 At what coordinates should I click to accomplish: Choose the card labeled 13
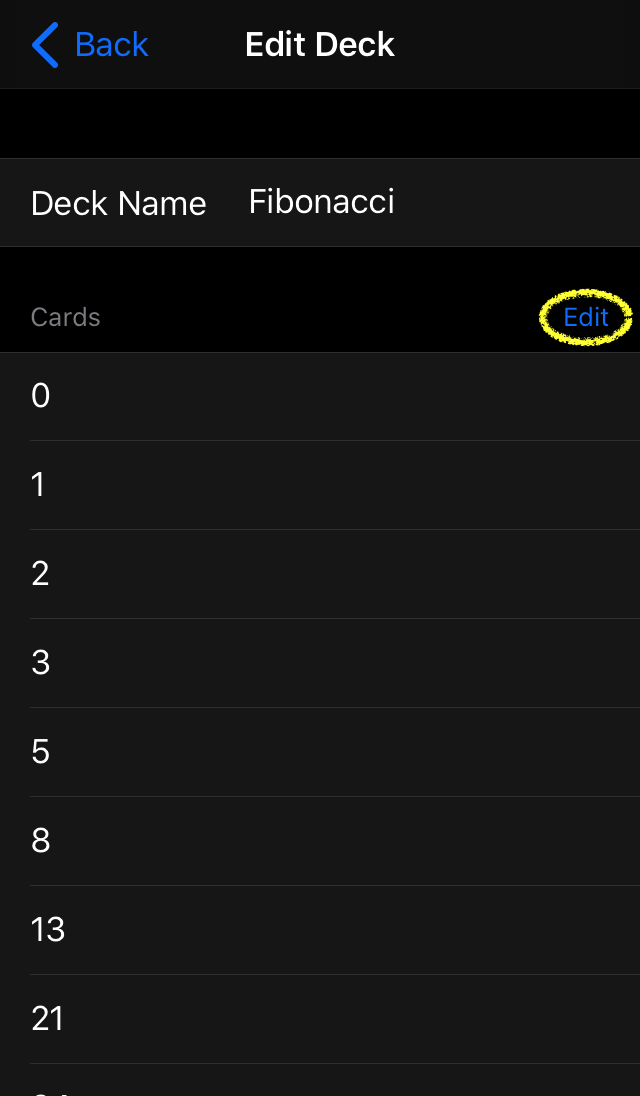(x=320, y=930)
